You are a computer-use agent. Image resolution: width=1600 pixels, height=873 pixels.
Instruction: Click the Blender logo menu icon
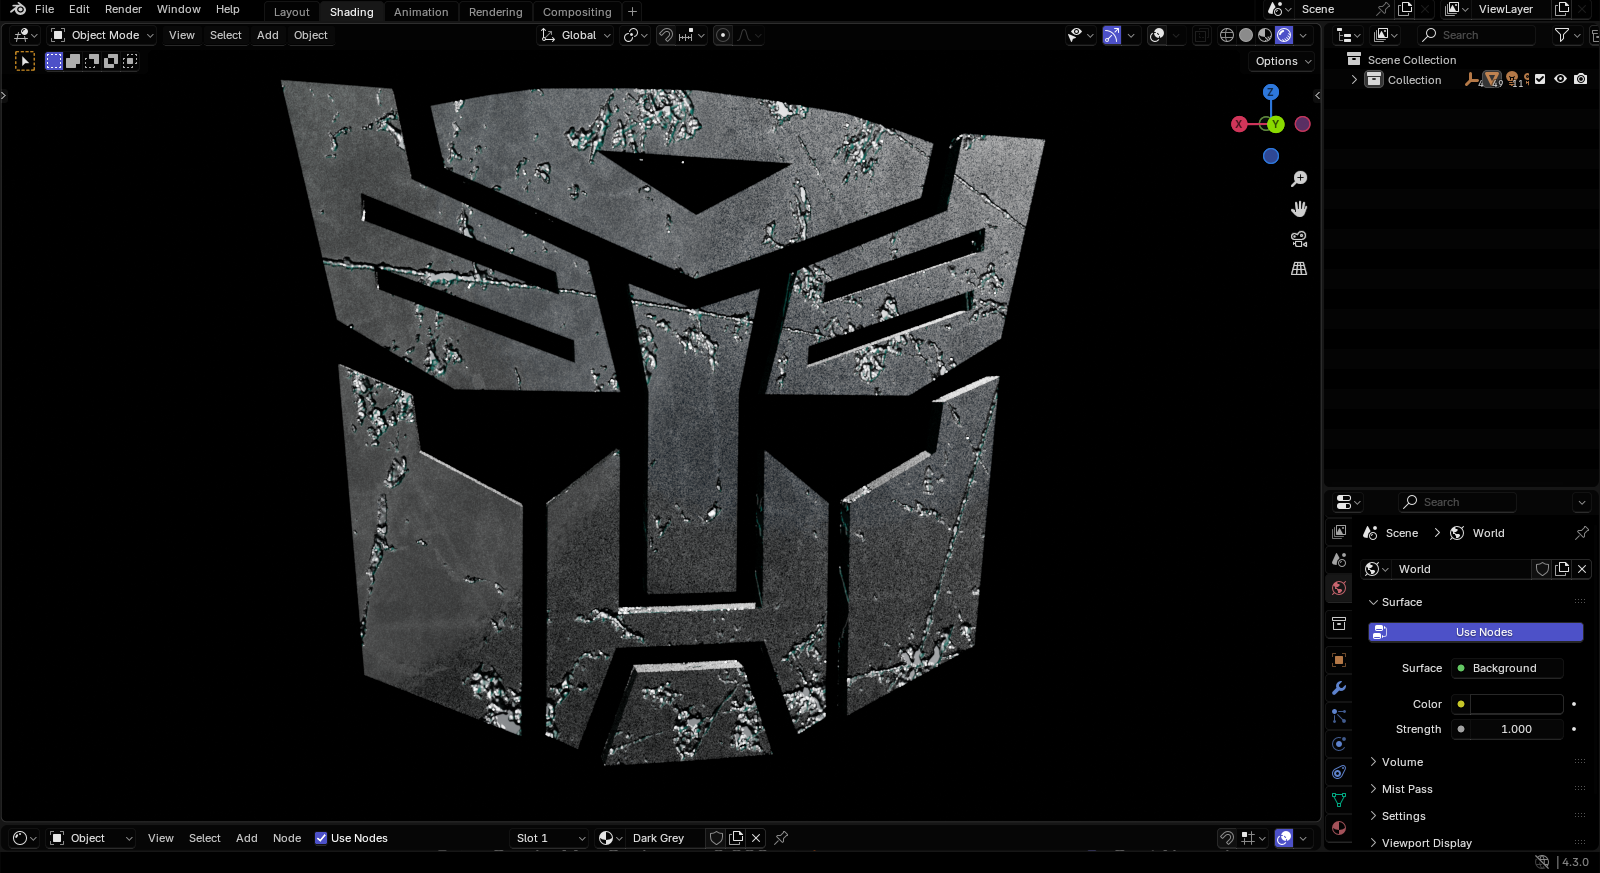click(18, 9)
